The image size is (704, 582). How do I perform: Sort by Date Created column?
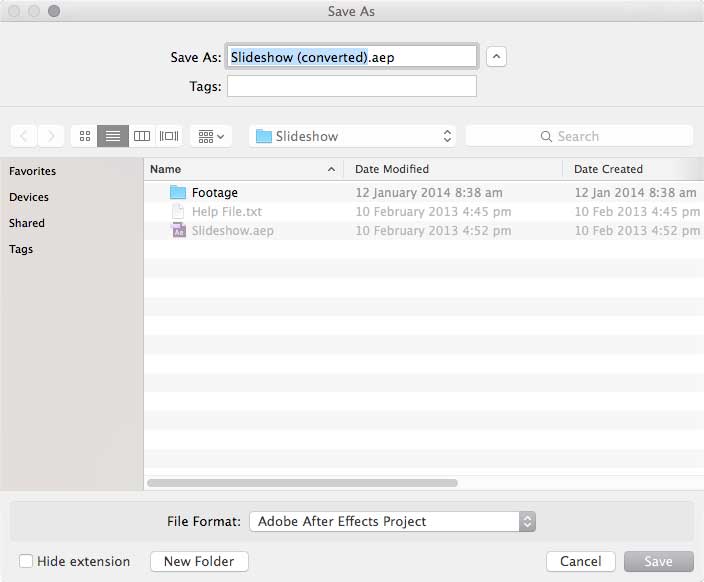click(x=633, y=169)
